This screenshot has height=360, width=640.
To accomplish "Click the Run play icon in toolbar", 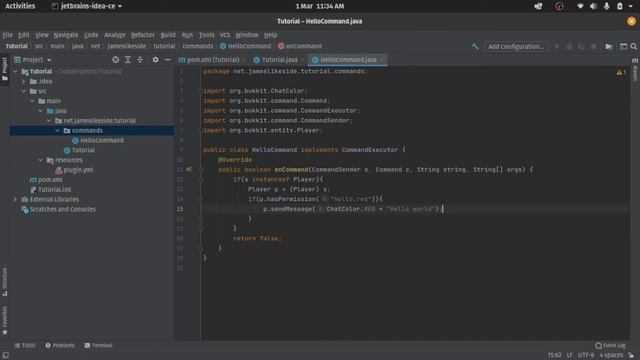I will (x=557, y=47).
